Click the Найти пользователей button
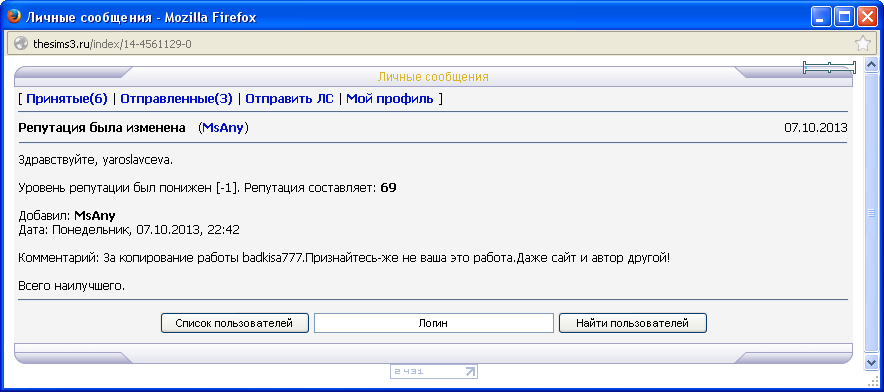884x392 pixels. 633,323
